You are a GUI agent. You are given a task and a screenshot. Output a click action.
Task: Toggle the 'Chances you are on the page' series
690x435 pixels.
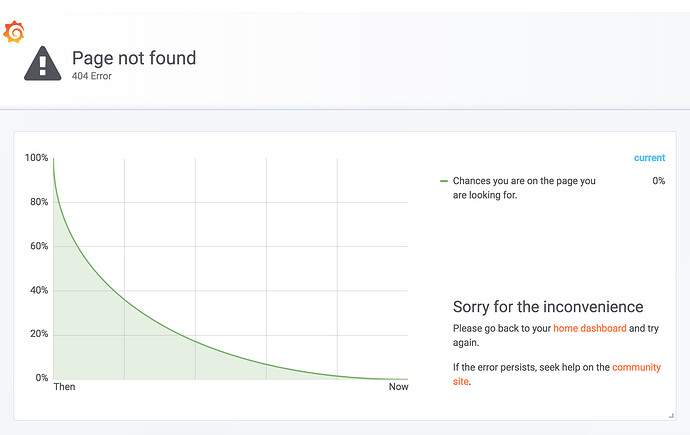524,188
